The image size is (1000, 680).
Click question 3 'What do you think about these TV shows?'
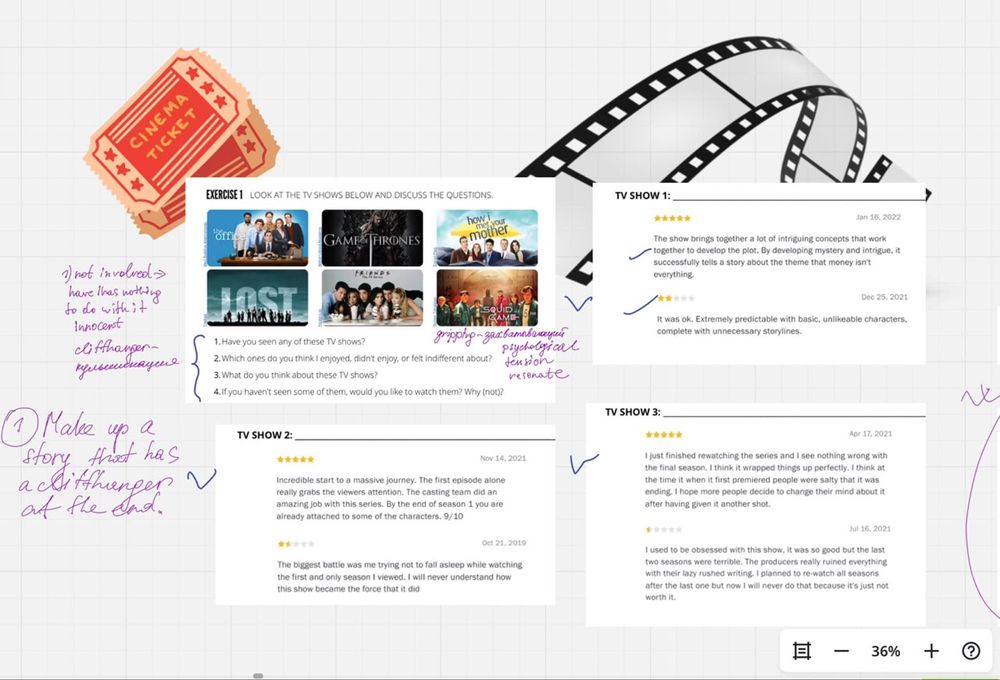click(x=295, y=375)
